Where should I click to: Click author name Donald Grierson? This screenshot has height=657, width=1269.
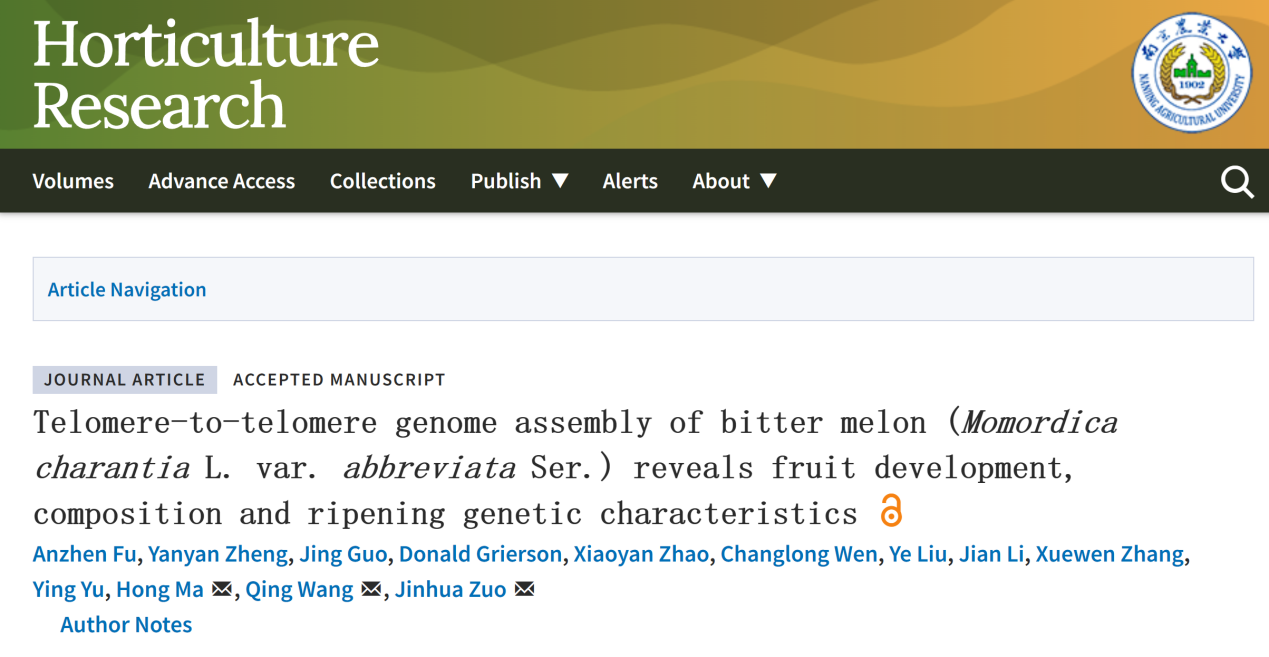pos(480,555)
